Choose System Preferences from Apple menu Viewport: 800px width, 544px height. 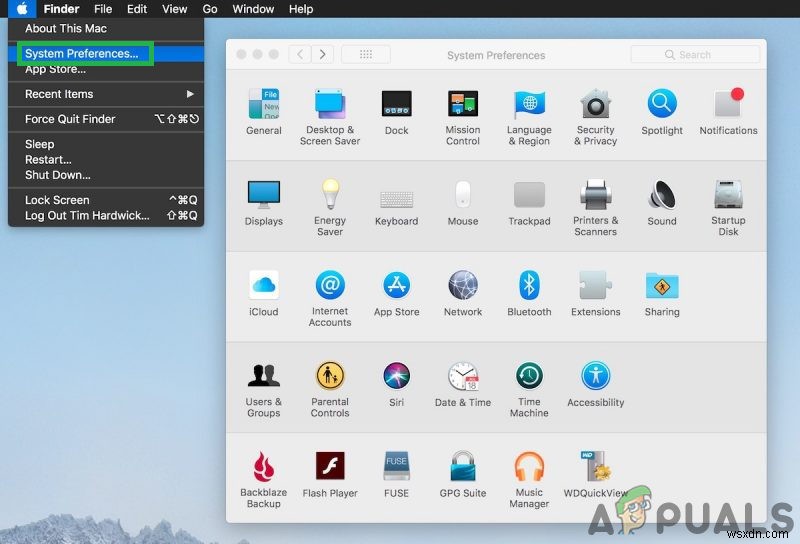click(82, 53)
